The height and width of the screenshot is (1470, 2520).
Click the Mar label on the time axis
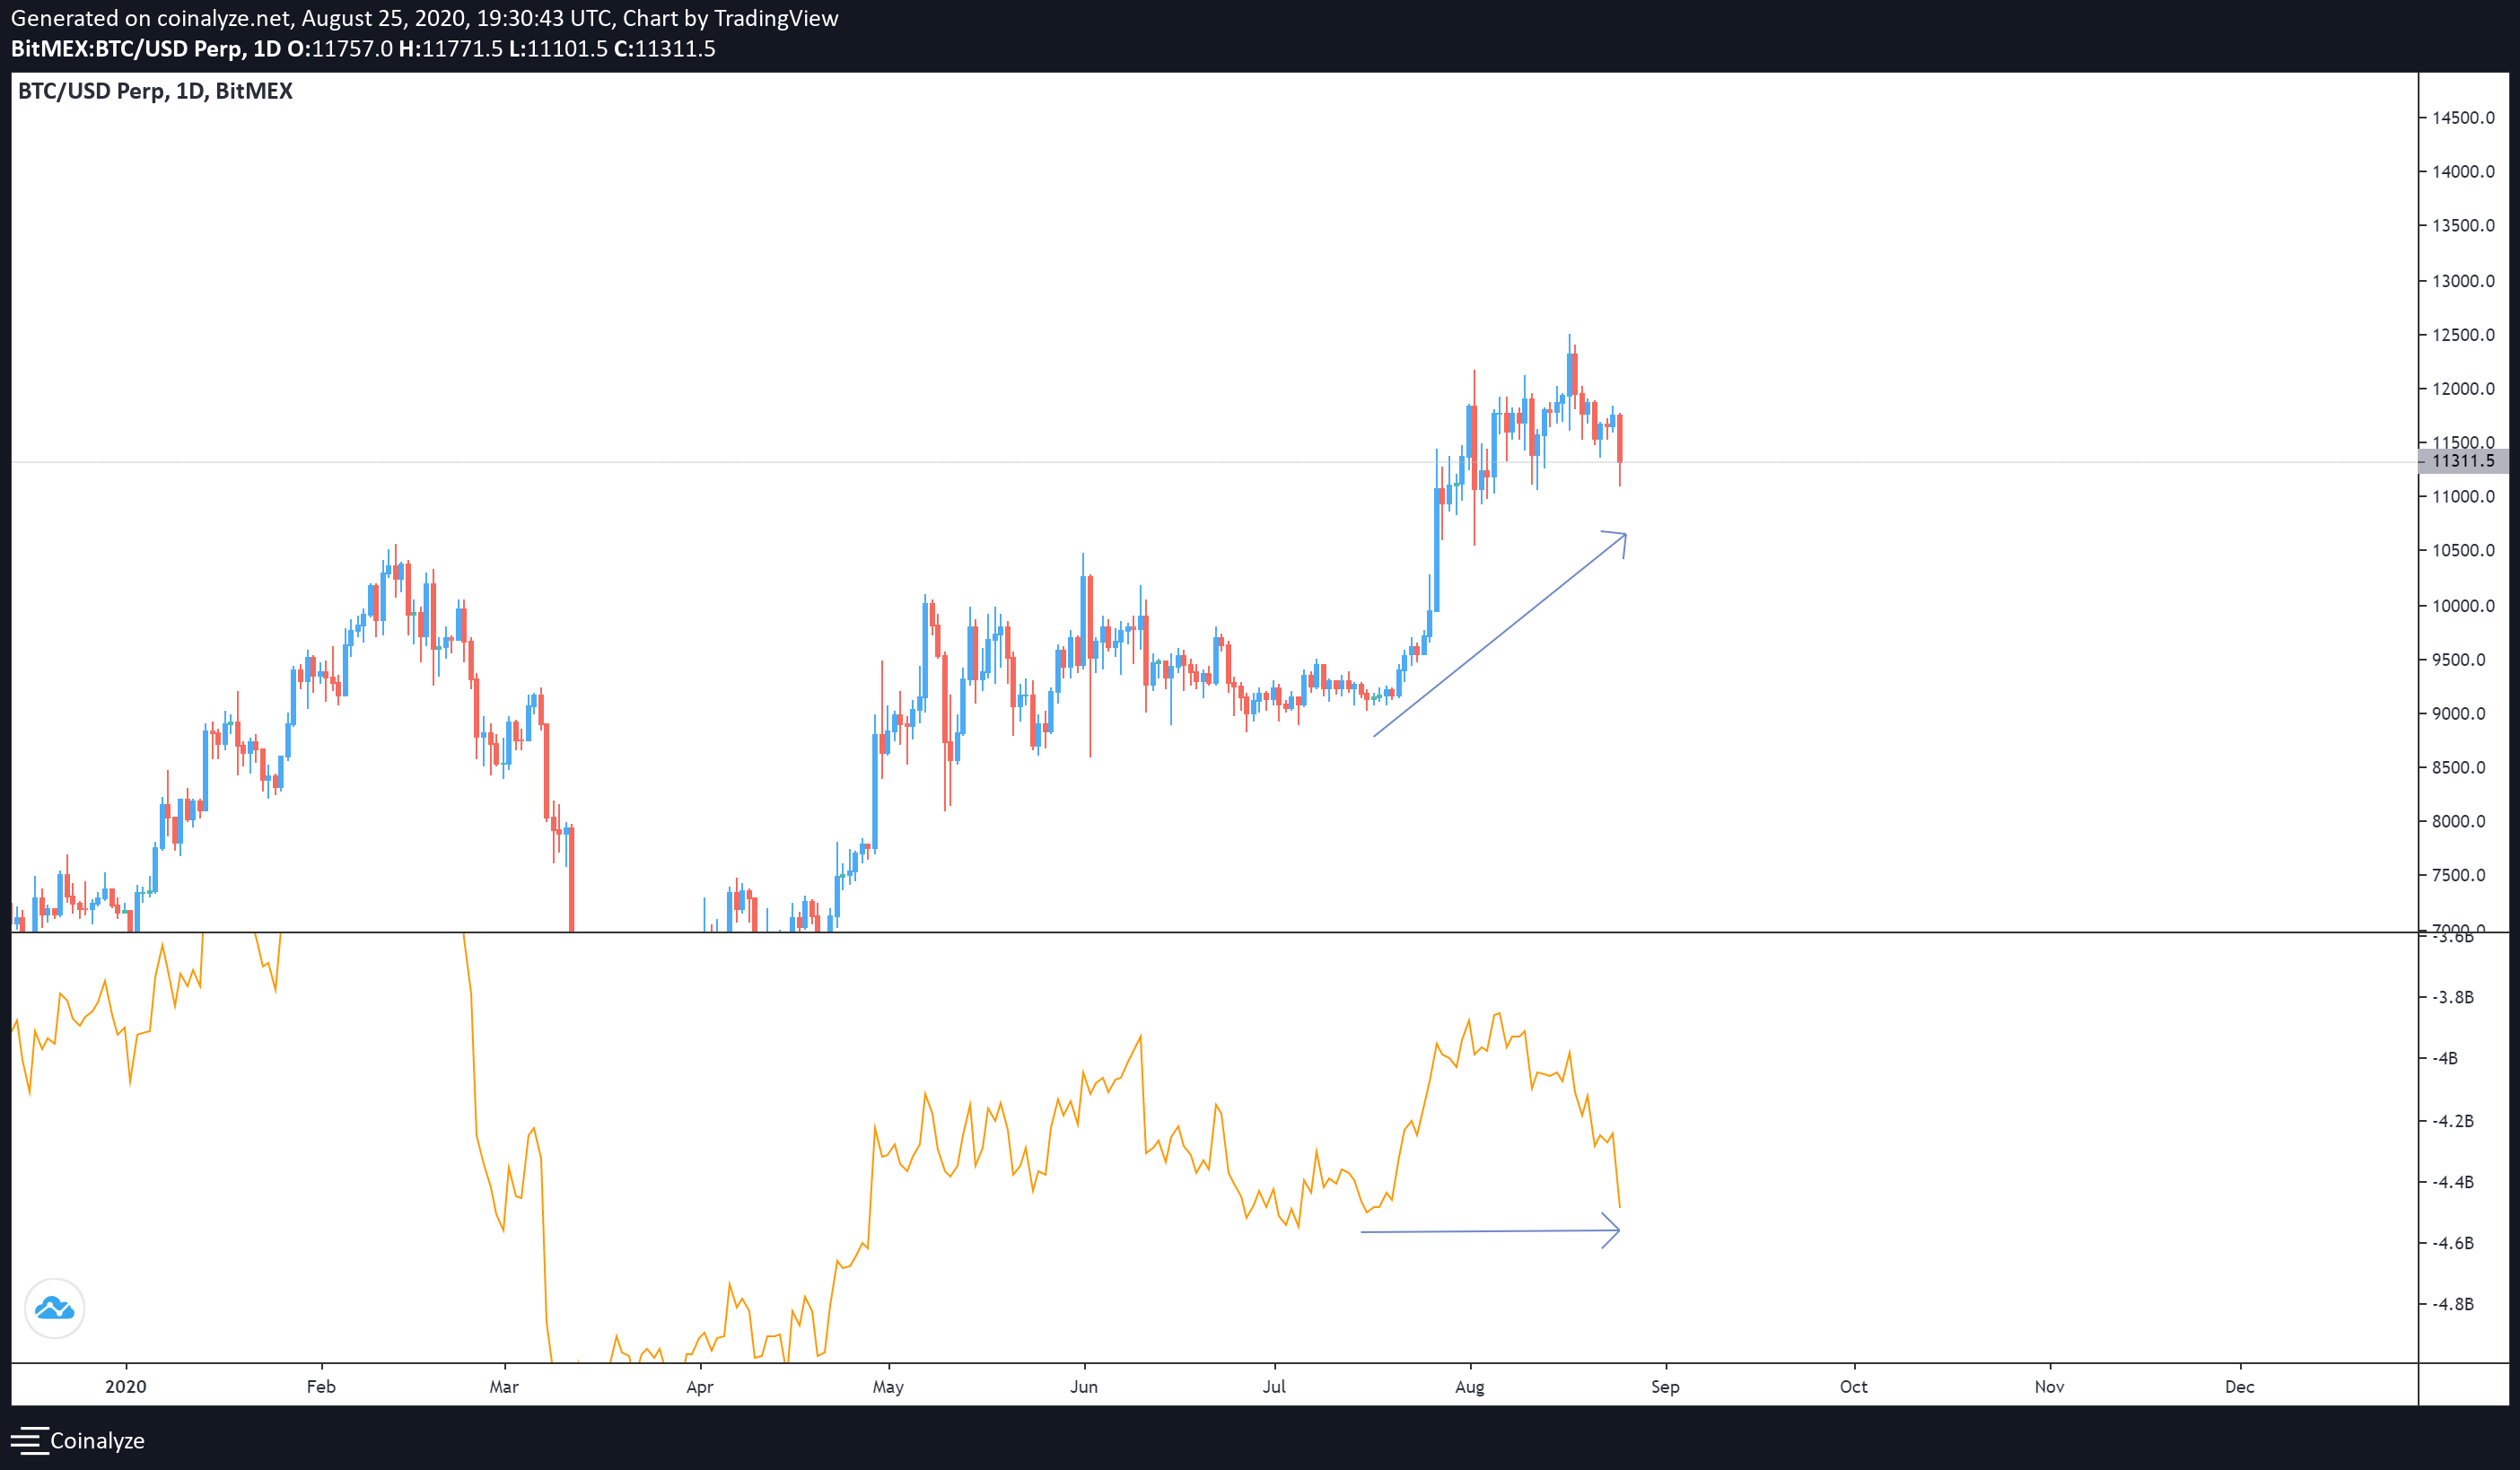pyautogui.click(x=504, y=1386)
